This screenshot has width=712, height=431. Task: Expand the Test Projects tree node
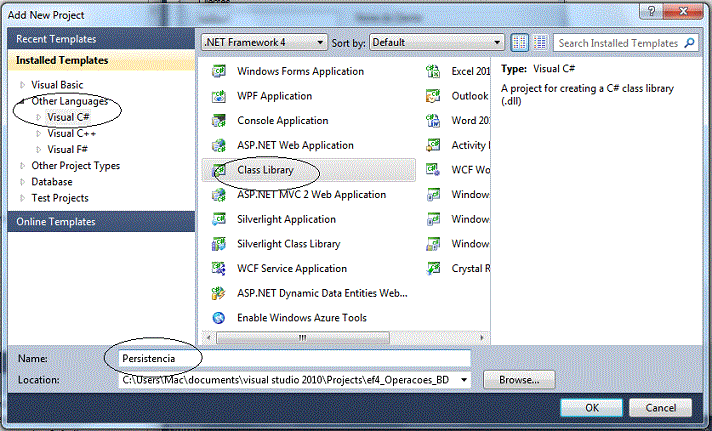coord(22,198)
